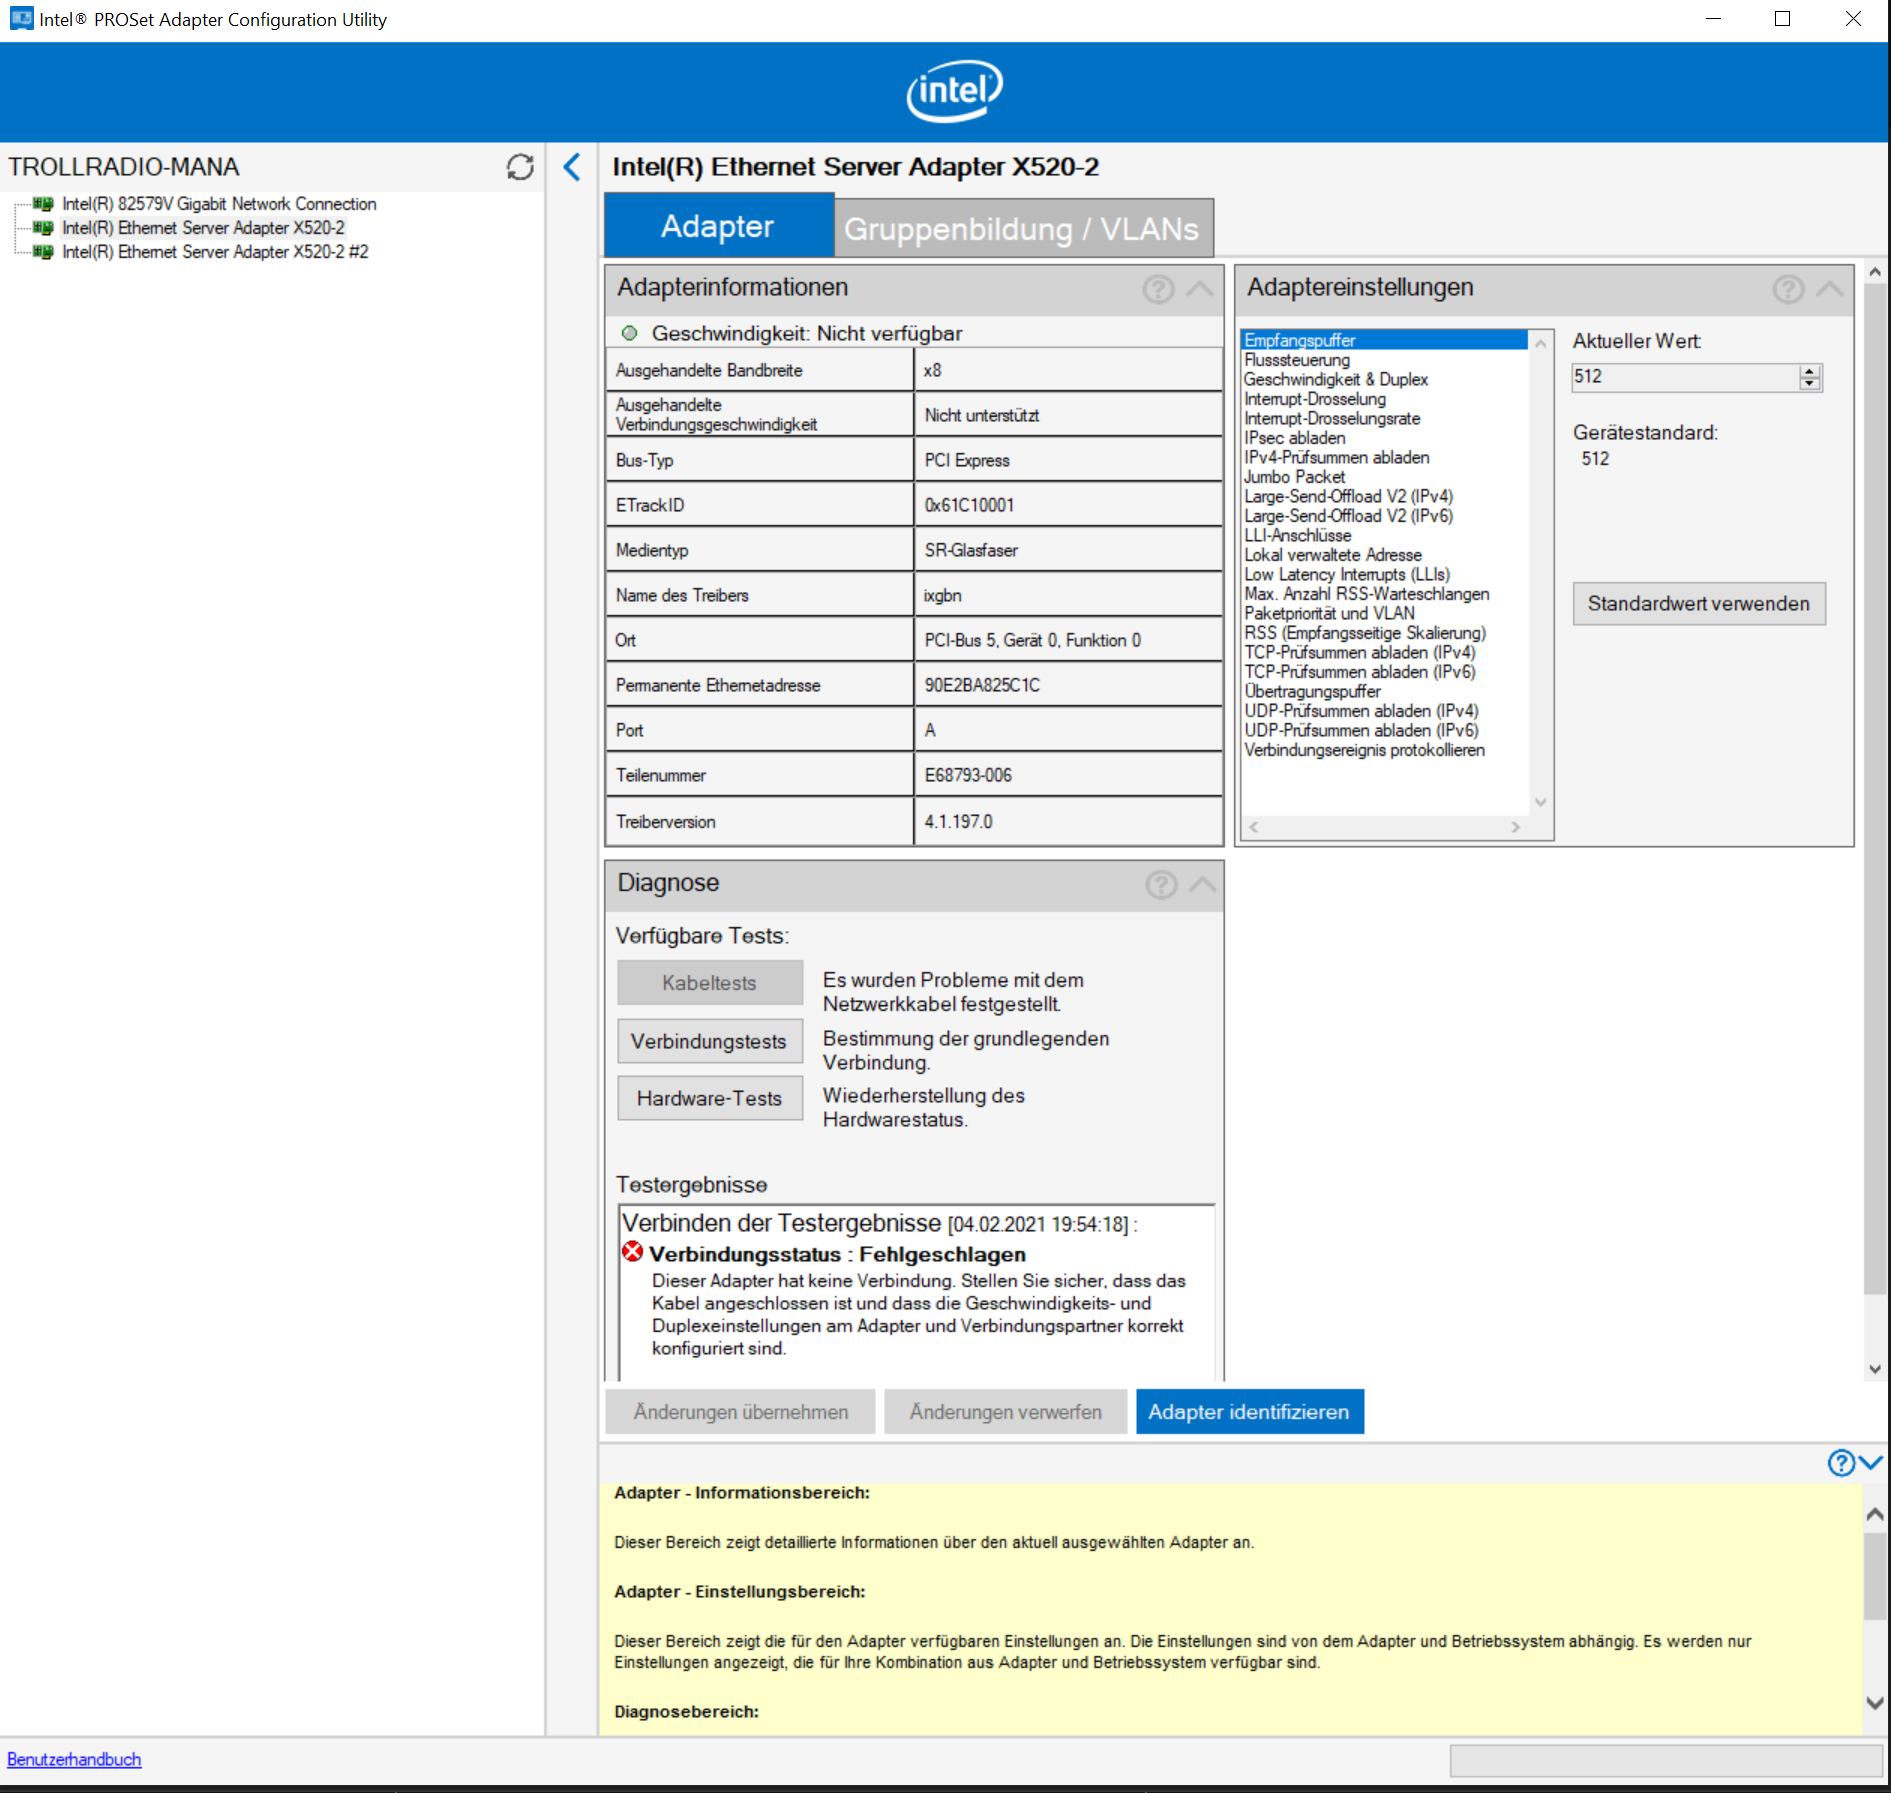1891x1793 pixels.
Task: Select Intel(R) Ethernet Server Adapter X520-2 in tree
Action: (x=203, y=228)
